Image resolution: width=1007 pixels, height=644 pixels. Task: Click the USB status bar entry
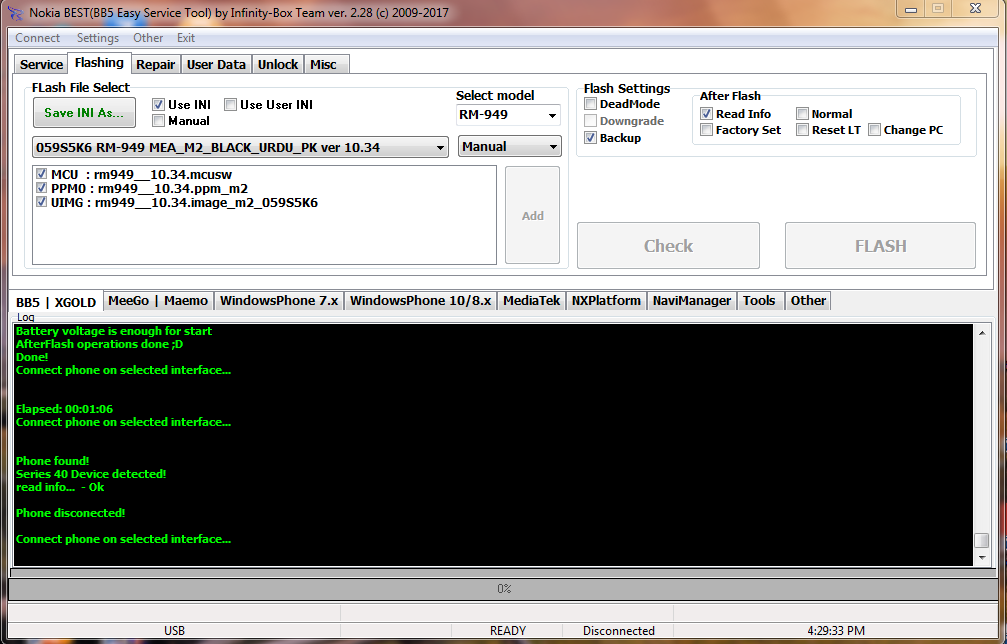pyautogui.click(x=174, y=631)
